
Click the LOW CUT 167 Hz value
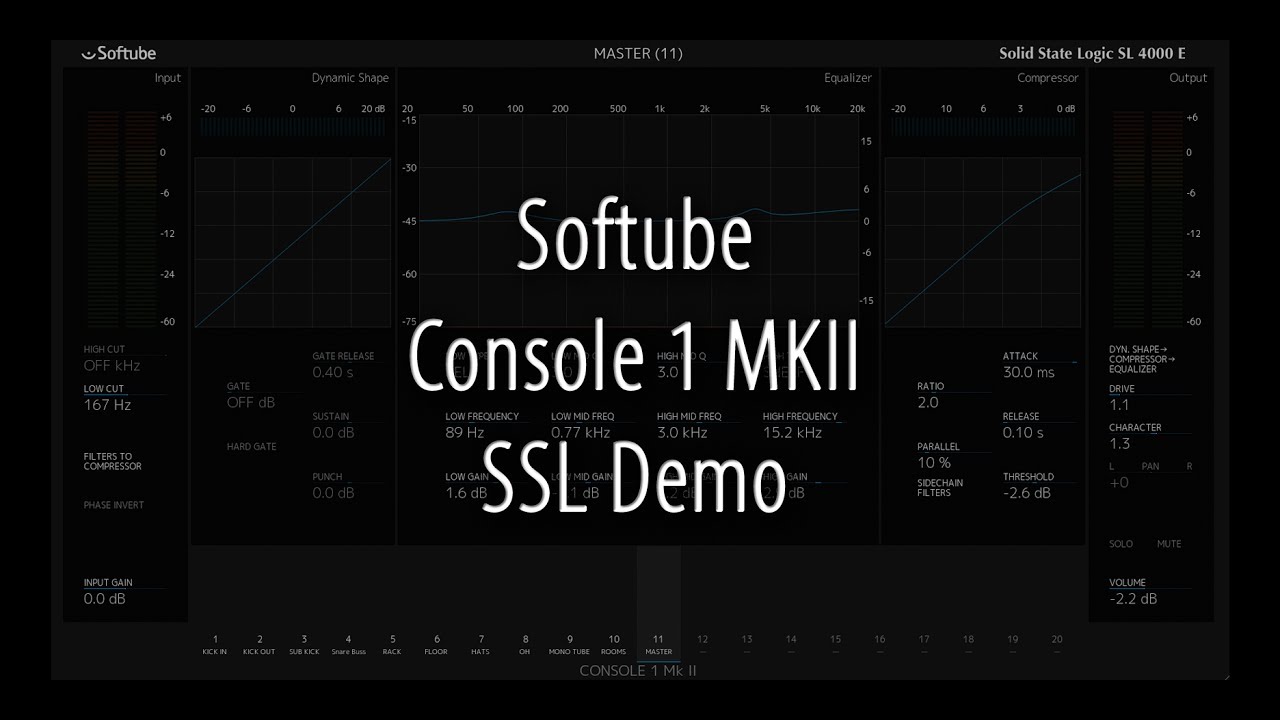pos(107,405)
